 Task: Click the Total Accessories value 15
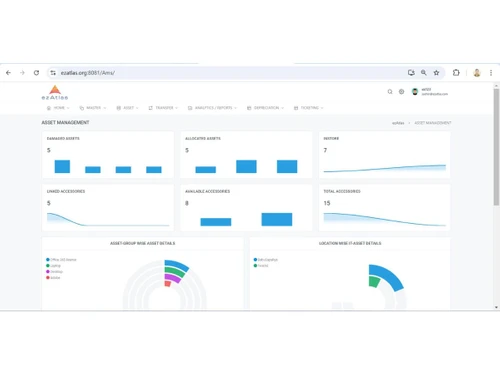[x=327, y=203]
